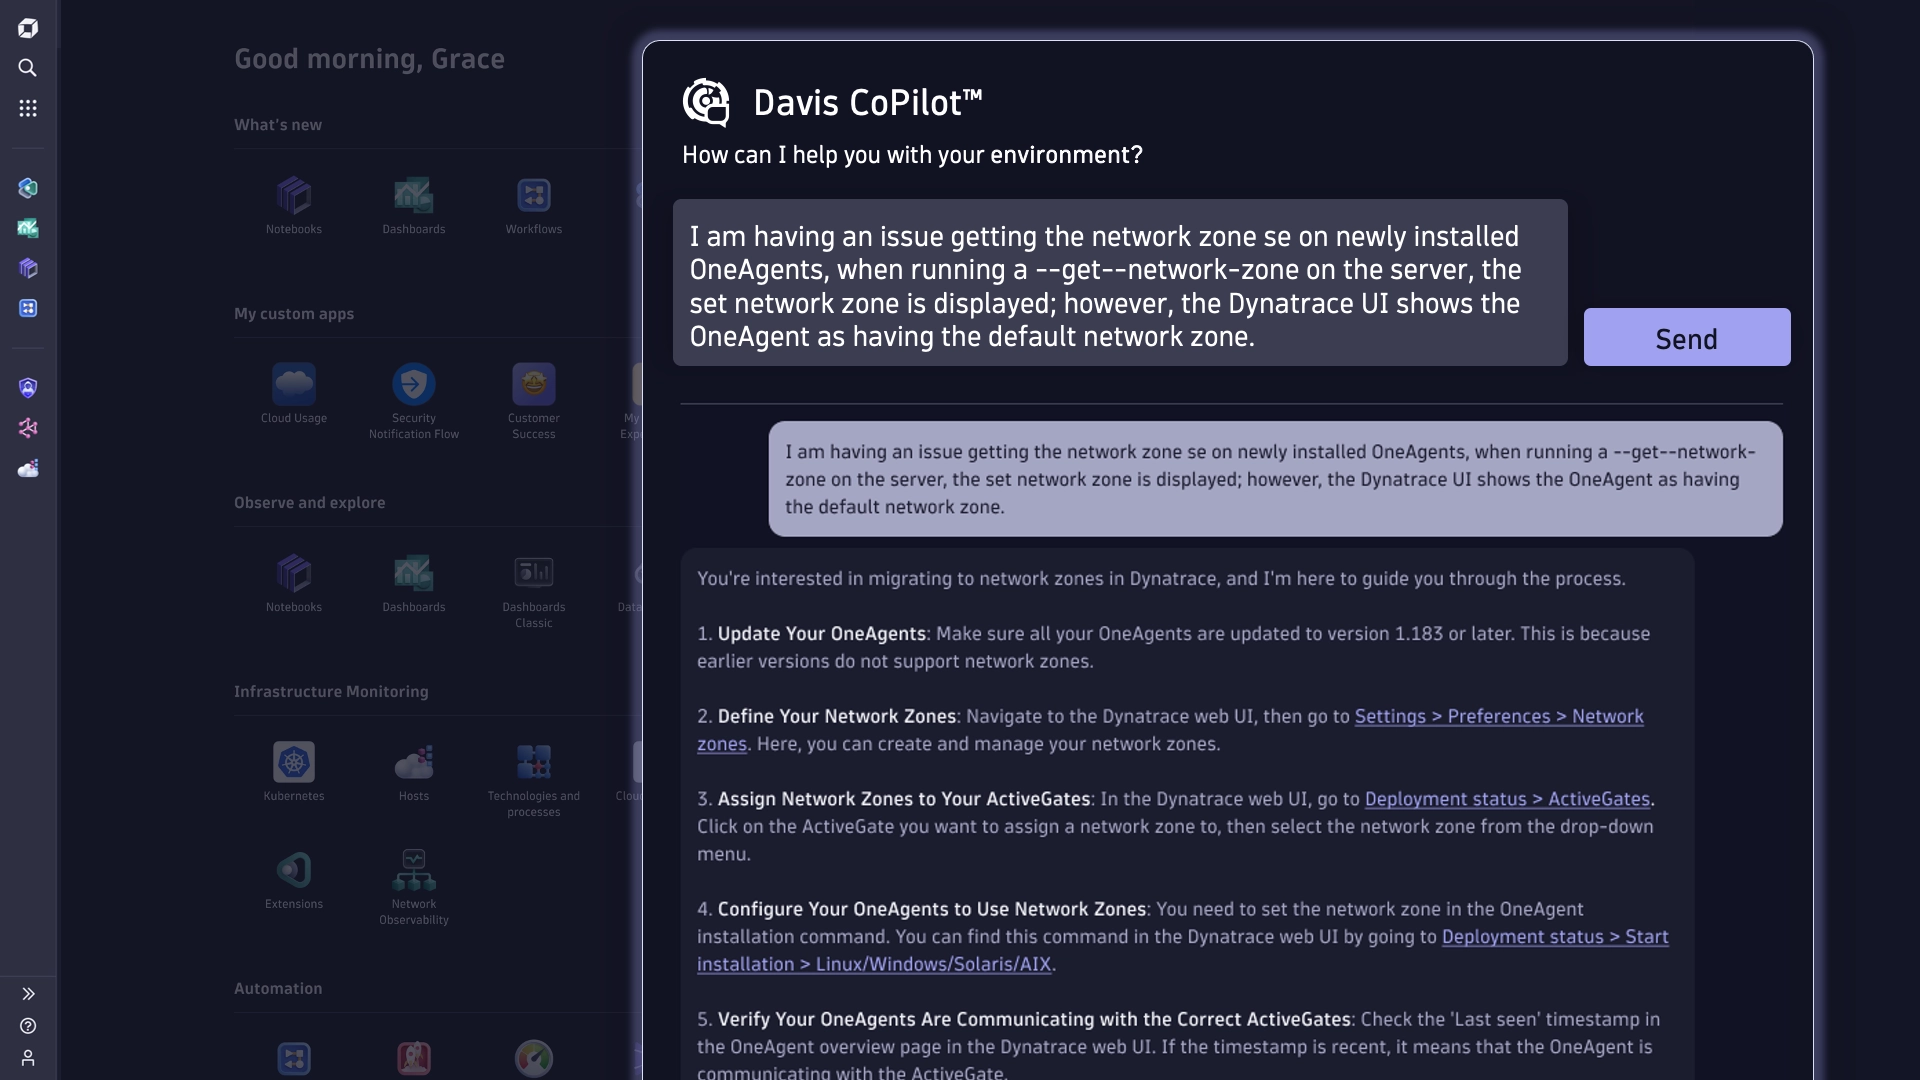Open the Hosts app
The width and height of the screenshot is (1920, 1080).
click(414, 772)
